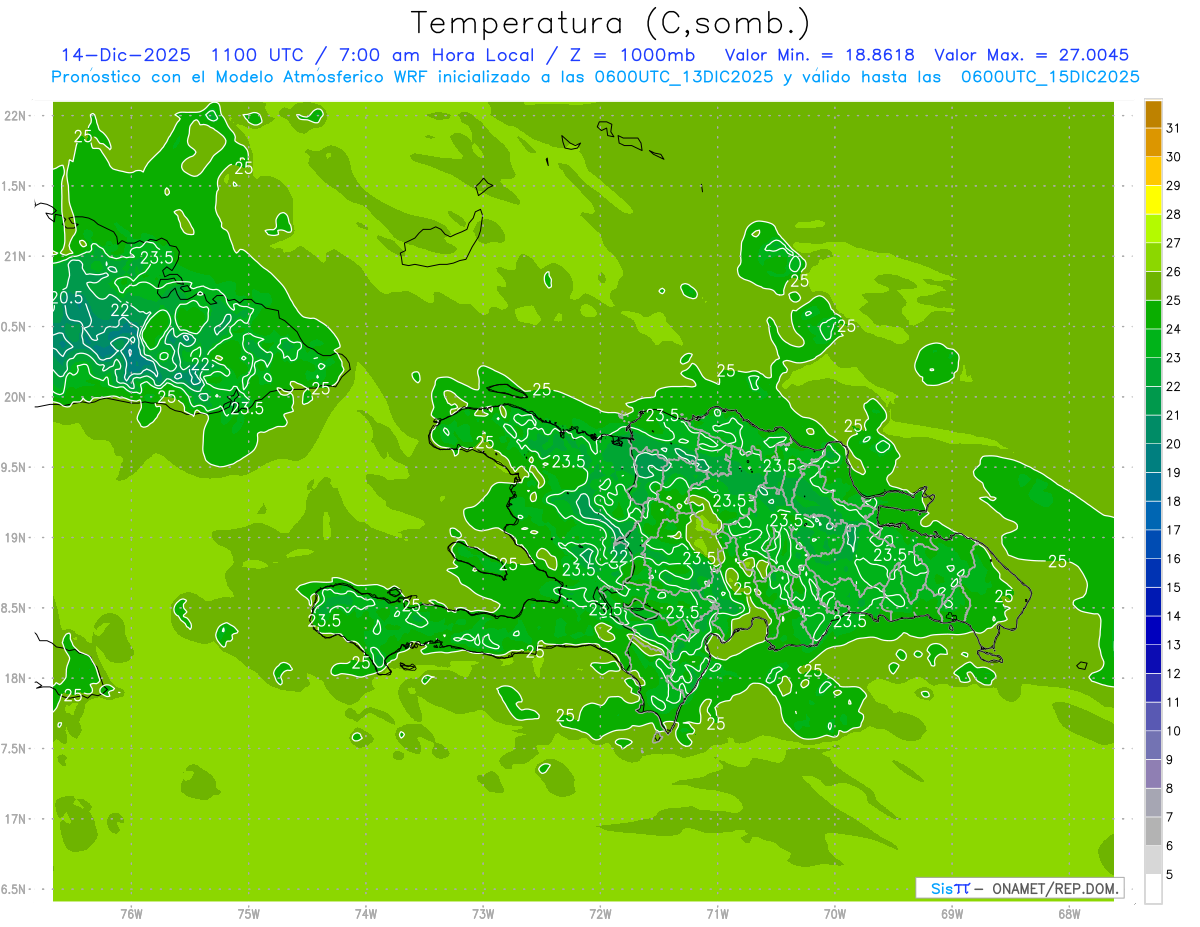Viewport: 1200px width, 927px height.
Task: Click the green legend swatch between 23 and 24
Action: [1153, 343]
